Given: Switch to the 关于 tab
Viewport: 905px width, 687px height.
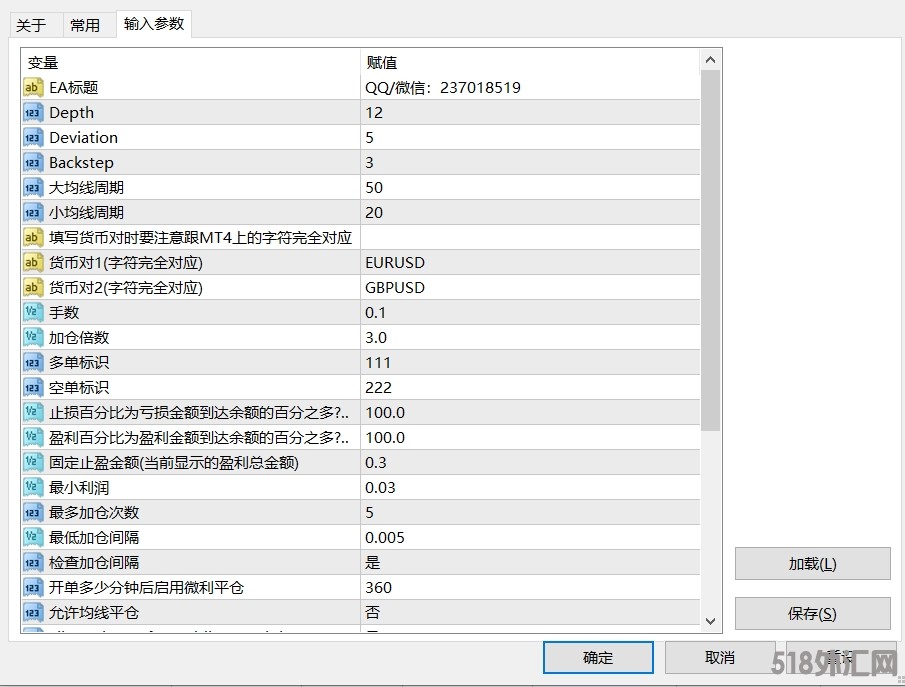Looking at the screenshot, I should tap(31, 25).
